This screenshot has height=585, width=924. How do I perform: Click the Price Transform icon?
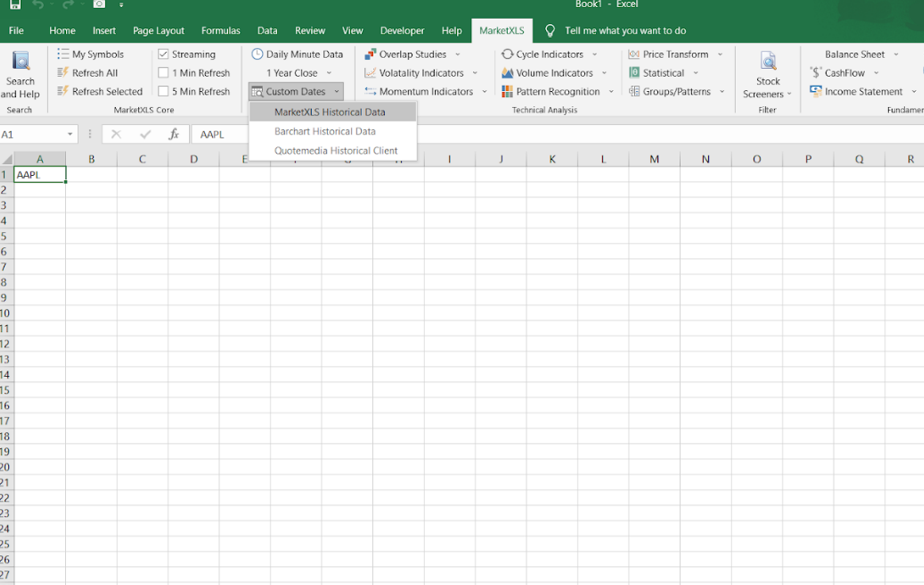634,54
